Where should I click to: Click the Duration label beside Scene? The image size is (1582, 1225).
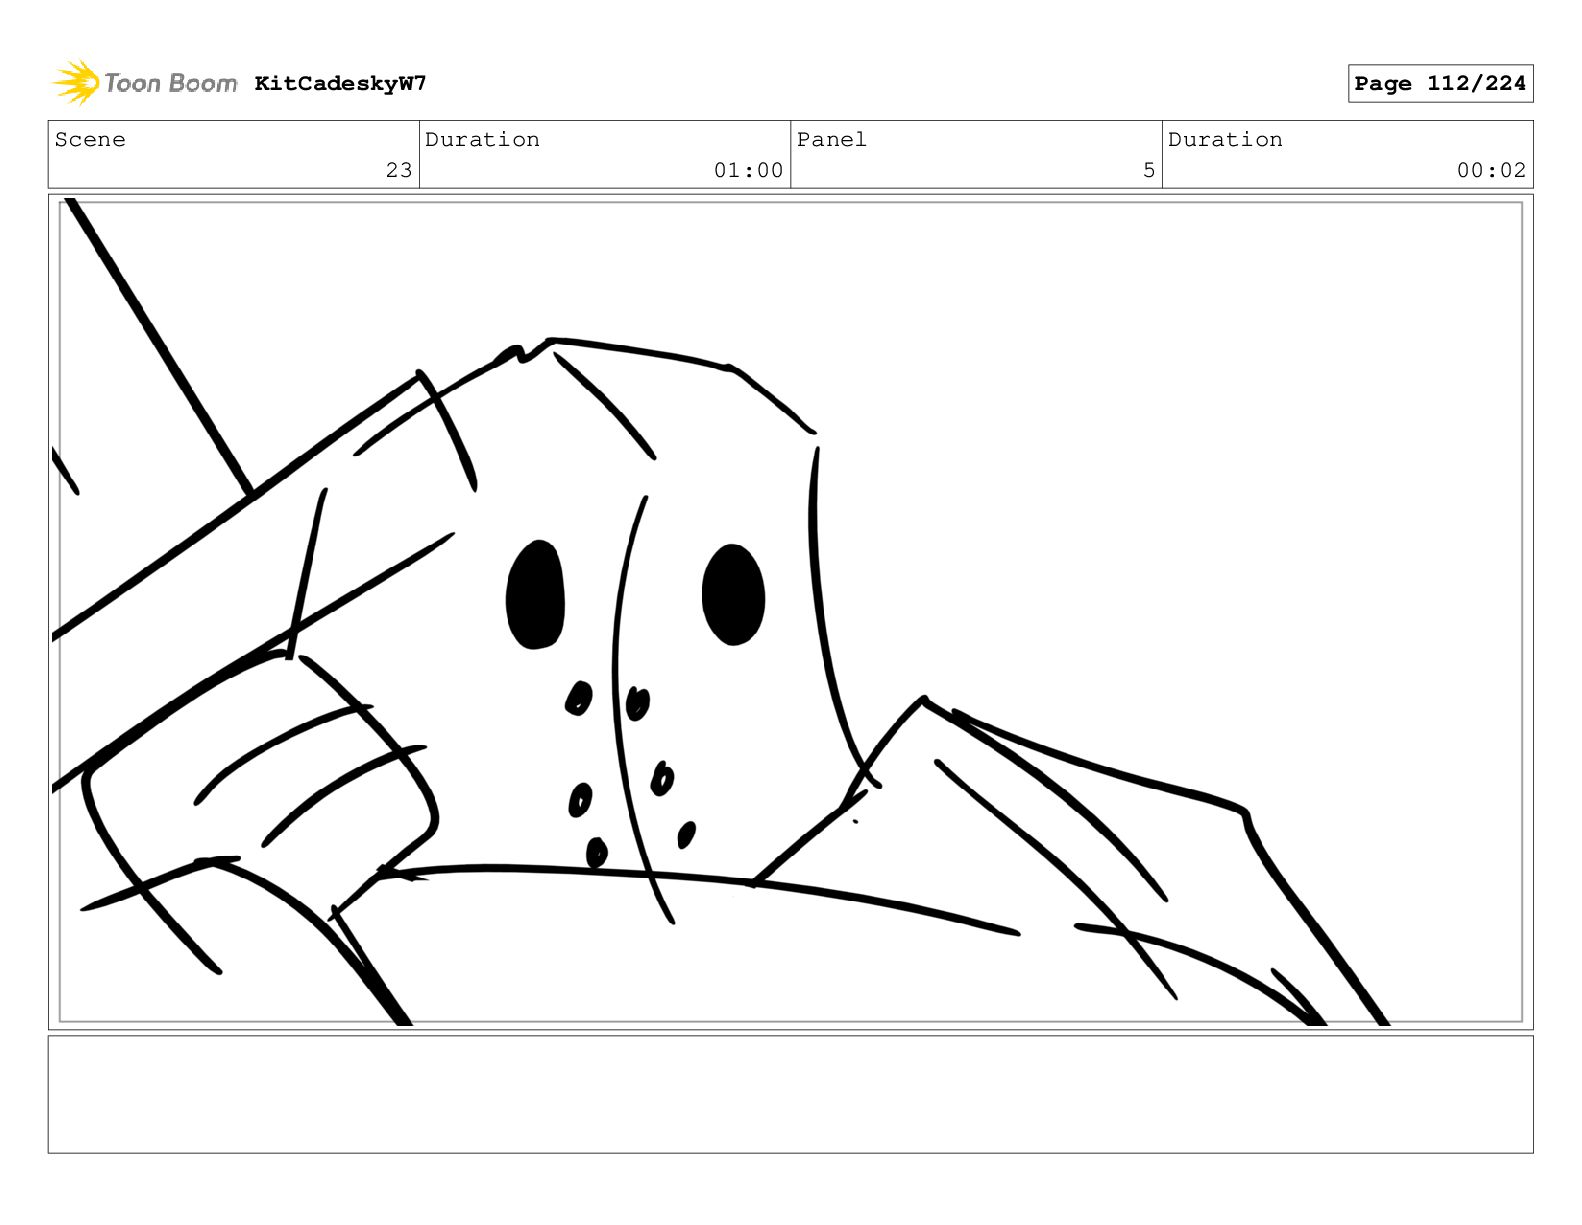tap(482, 140)
